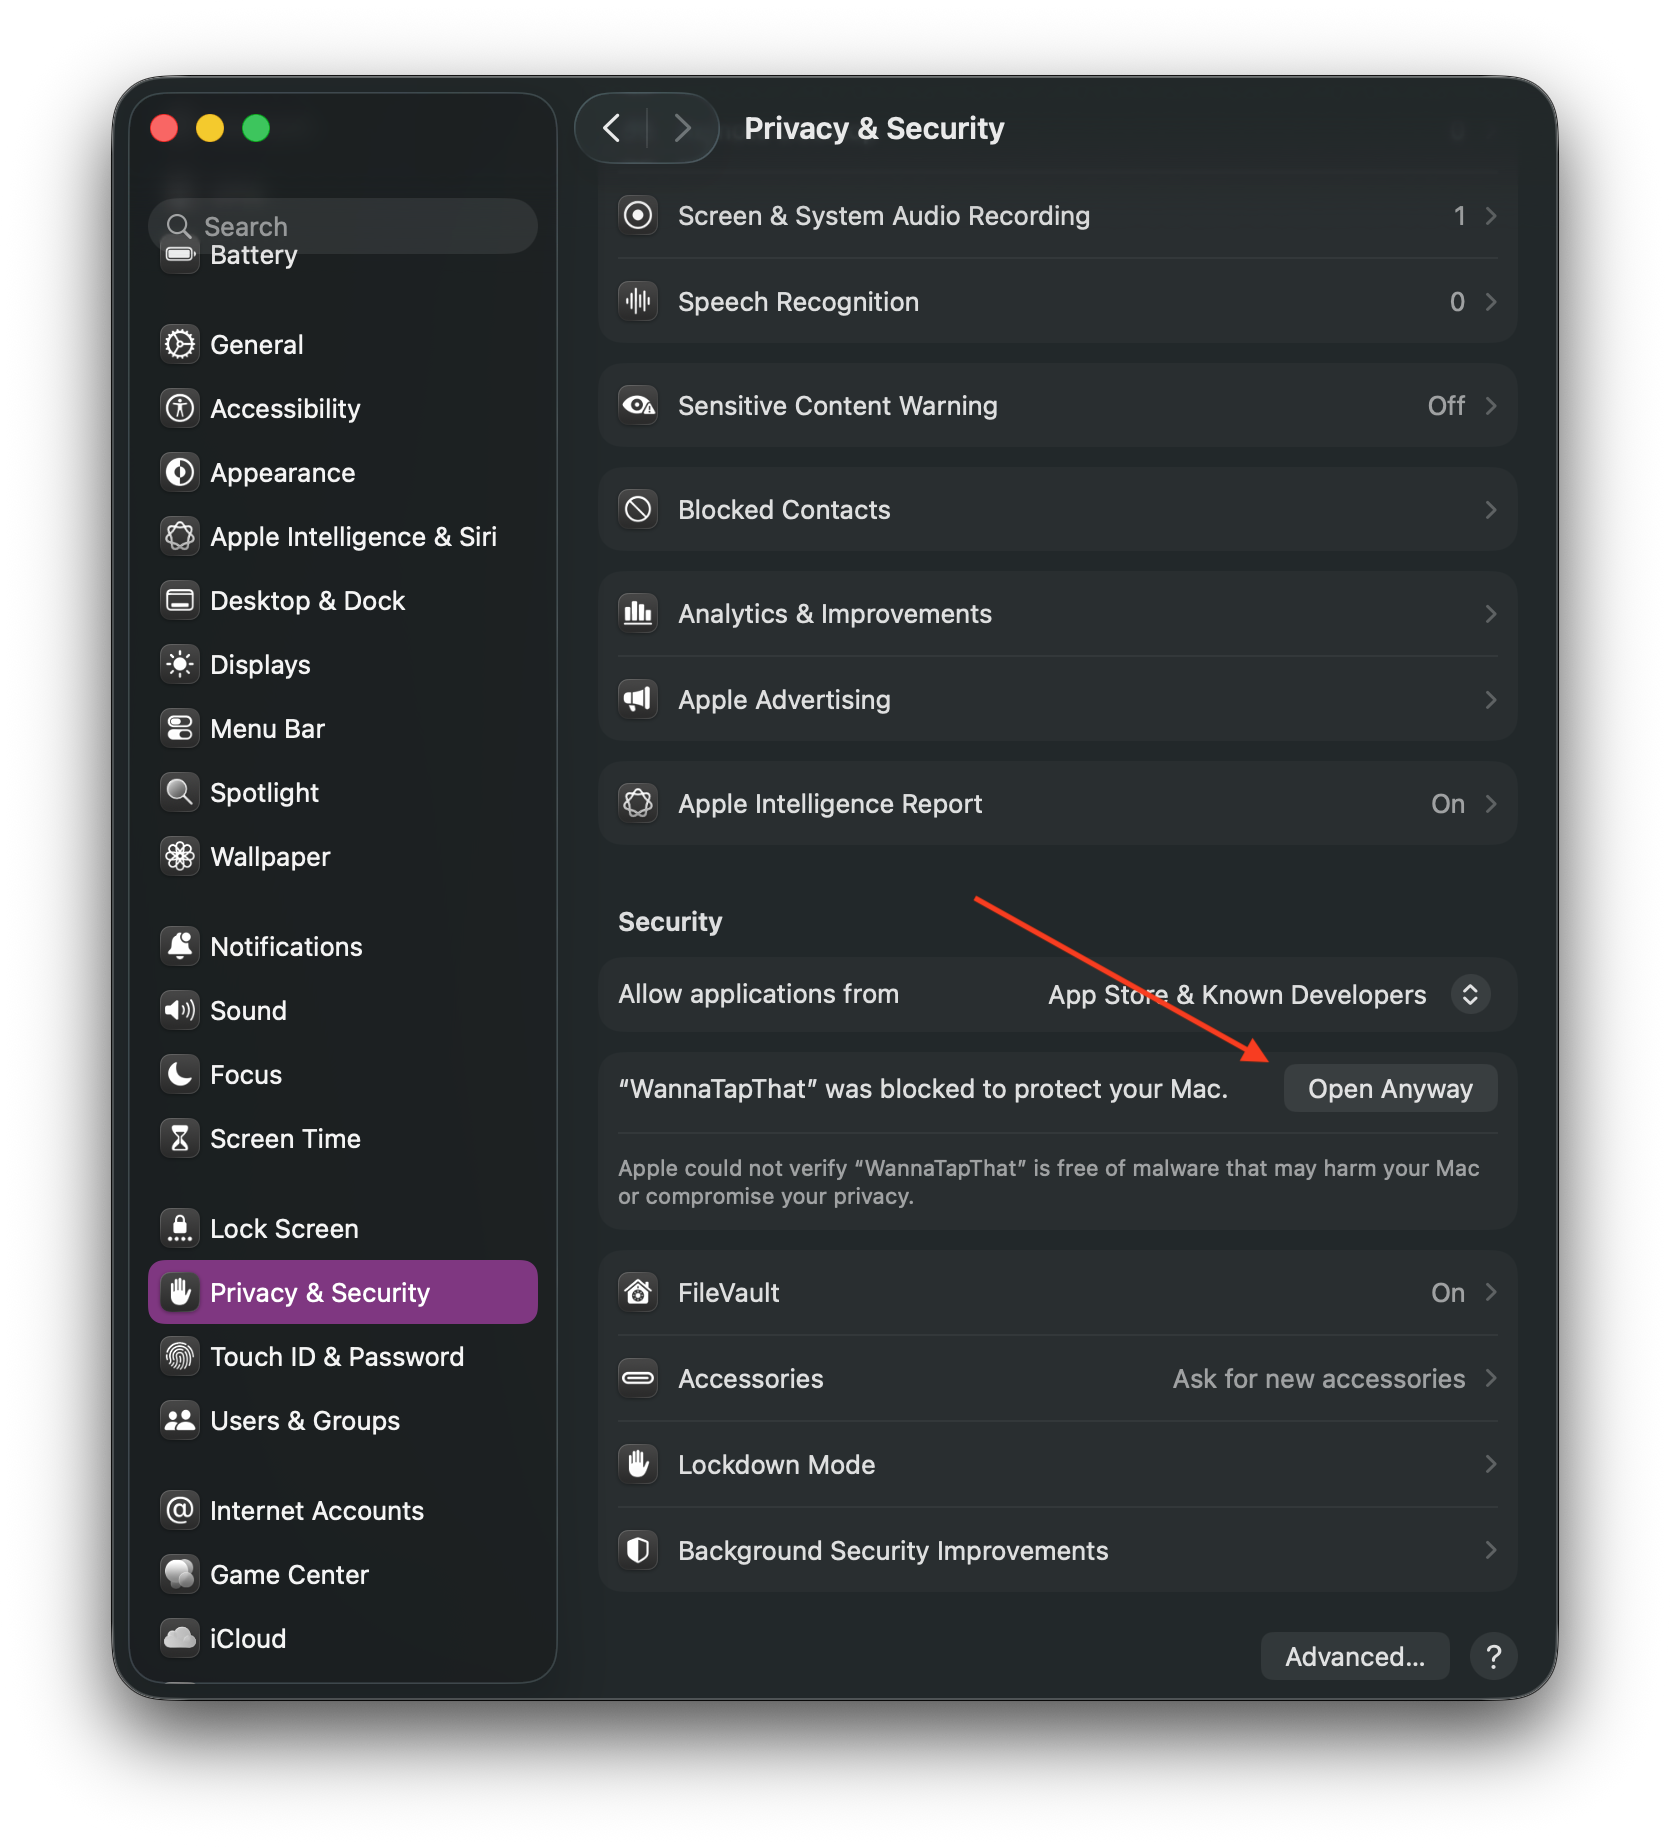The height and width of the screenshot is (1848, 1670).
Task: Select Displays label in sidebar
Action: [x=260, y=664]
